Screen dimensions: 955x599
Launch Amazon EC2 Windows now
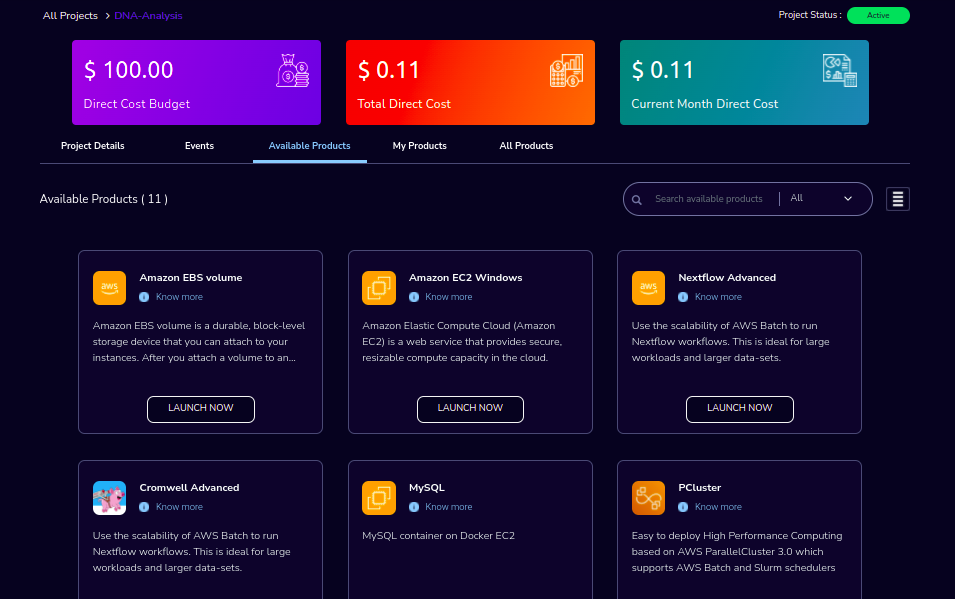tap(470, 409)
